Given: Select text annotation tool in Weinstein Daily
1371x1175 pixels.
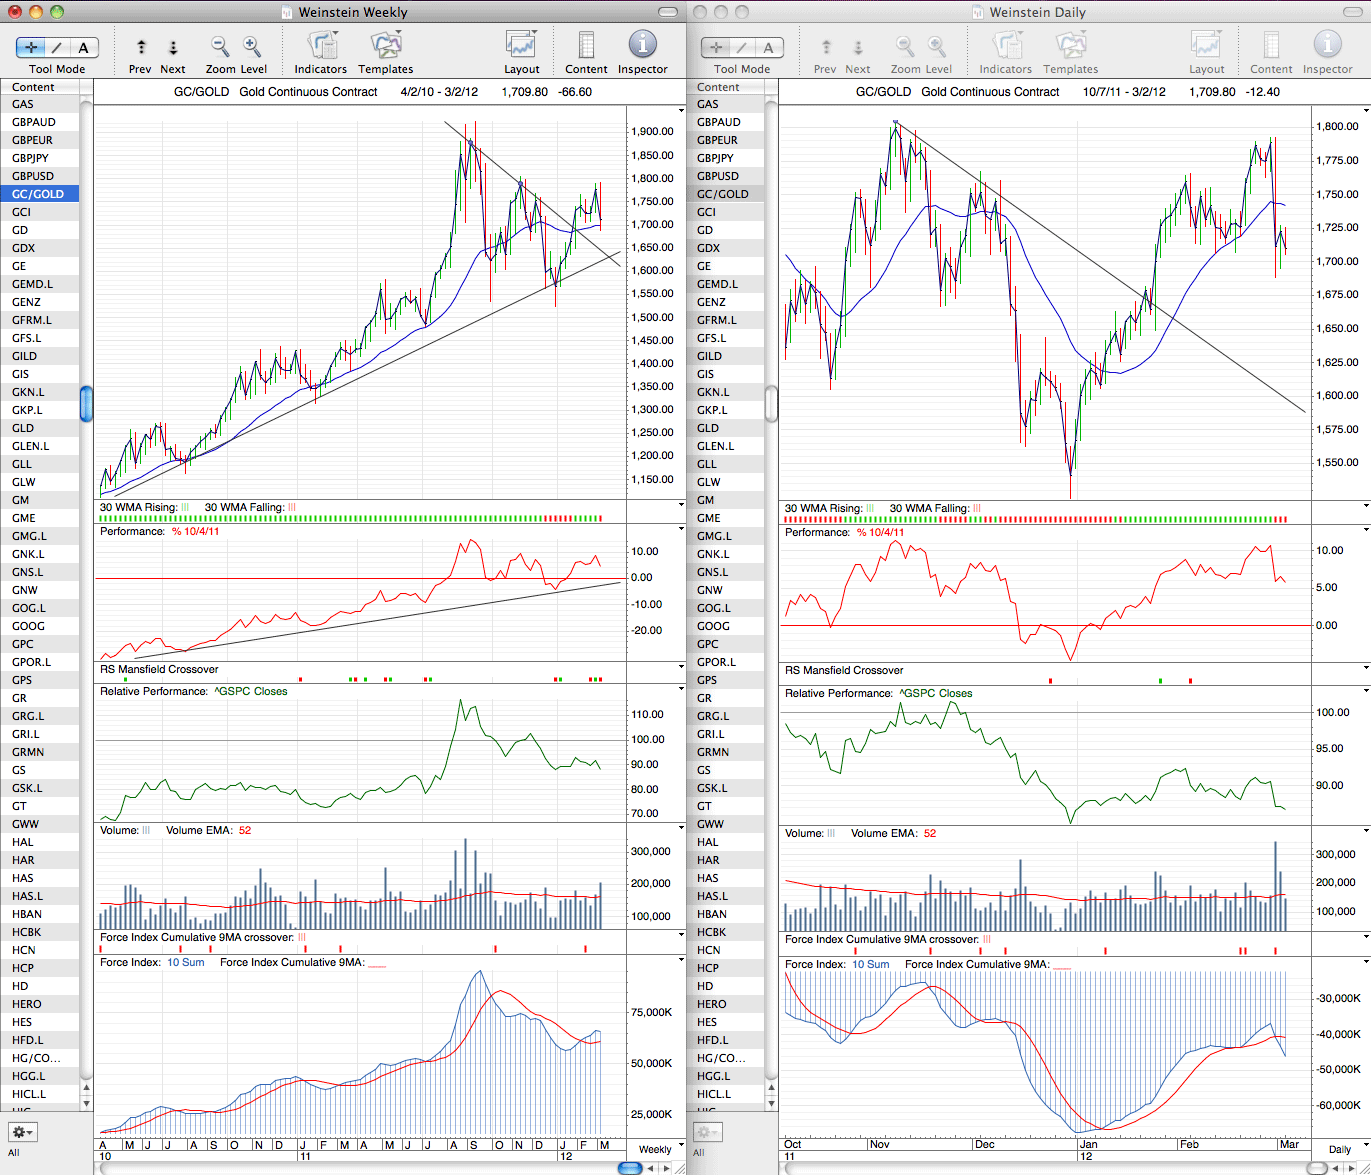Looking at the screenshot, I should click(769, 47).
